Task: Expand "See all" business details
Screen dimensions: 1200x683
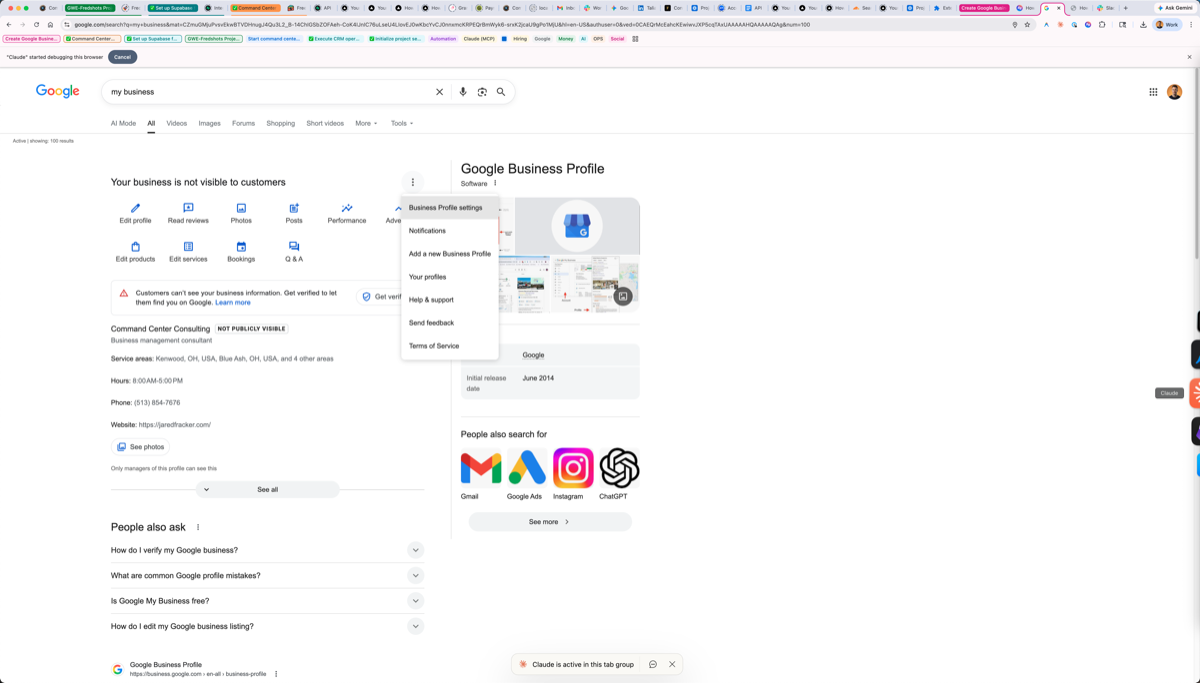Action: (267, 489)
